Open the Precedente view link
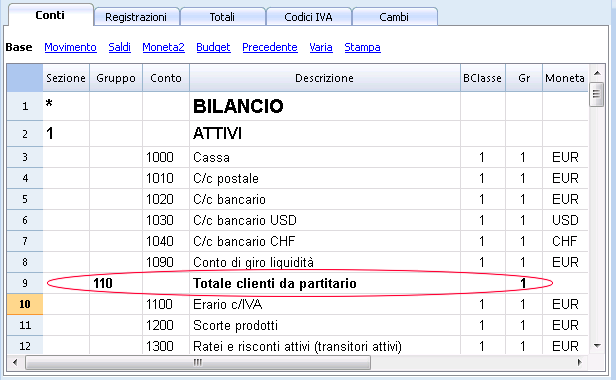The image size is (616, 380). (x=270, y=47)
